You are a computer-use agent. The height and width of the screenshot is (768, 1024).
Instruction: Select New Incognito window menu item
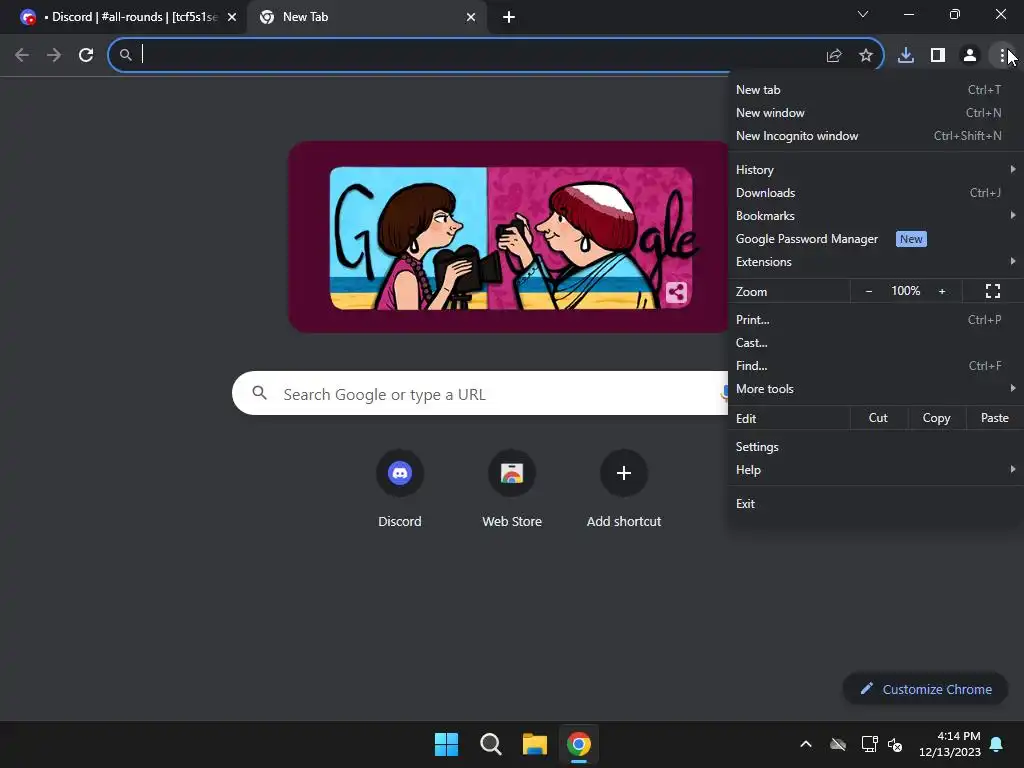tap(875, 136)
